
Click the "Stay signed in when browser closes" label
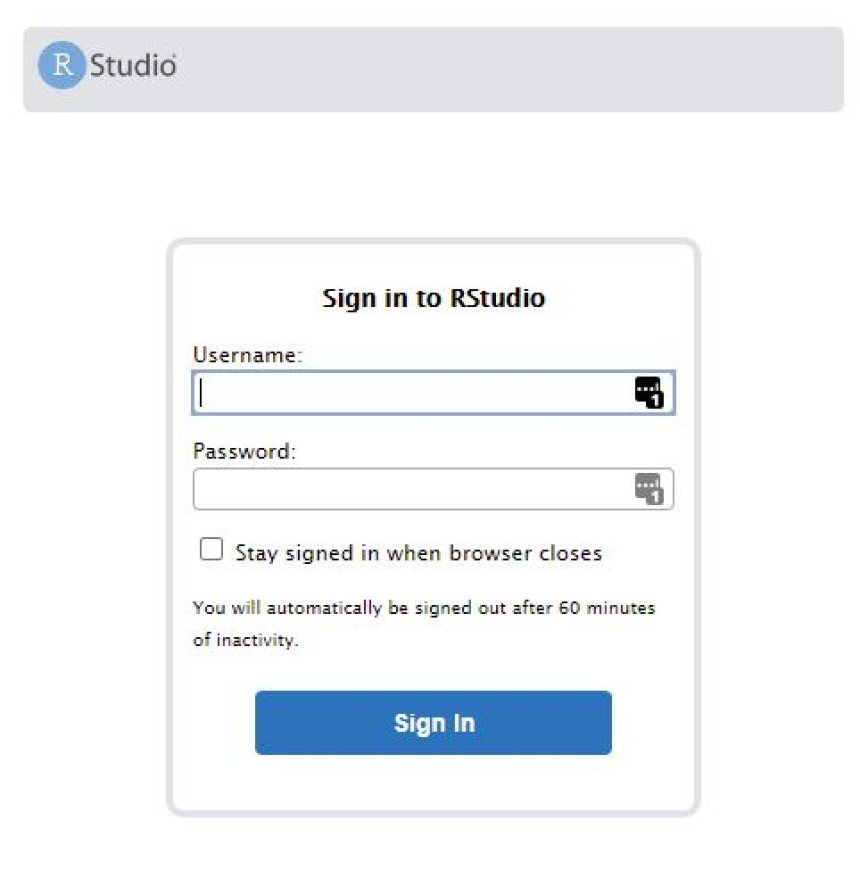click(418, 553)
